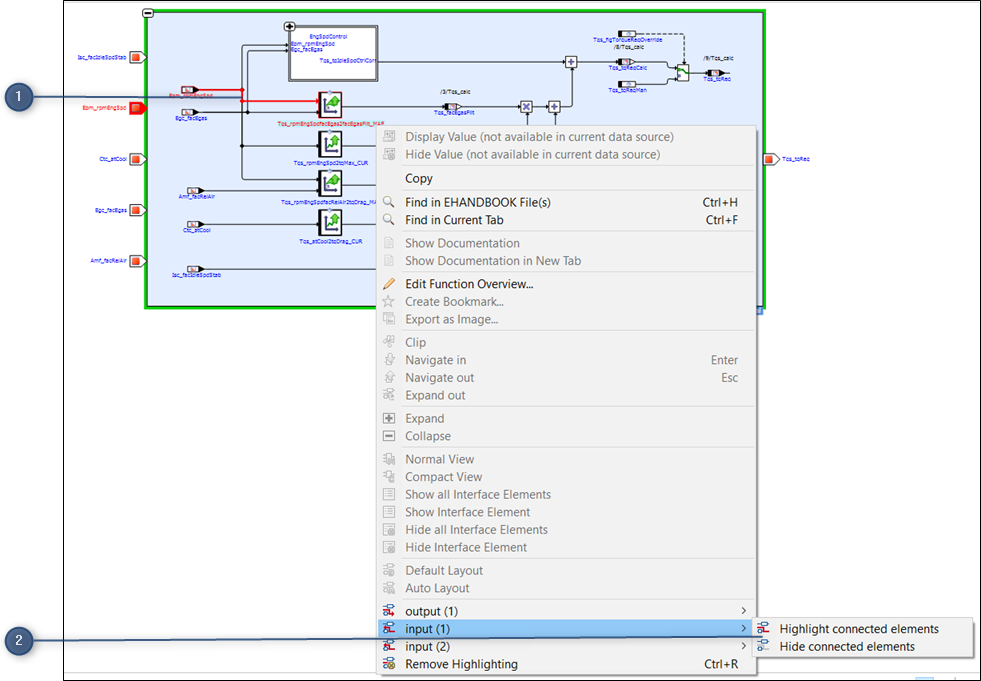Viewport: 981px width, 681px height.
Task: Open Edit Function Overview from context menu
Action: 468,284
